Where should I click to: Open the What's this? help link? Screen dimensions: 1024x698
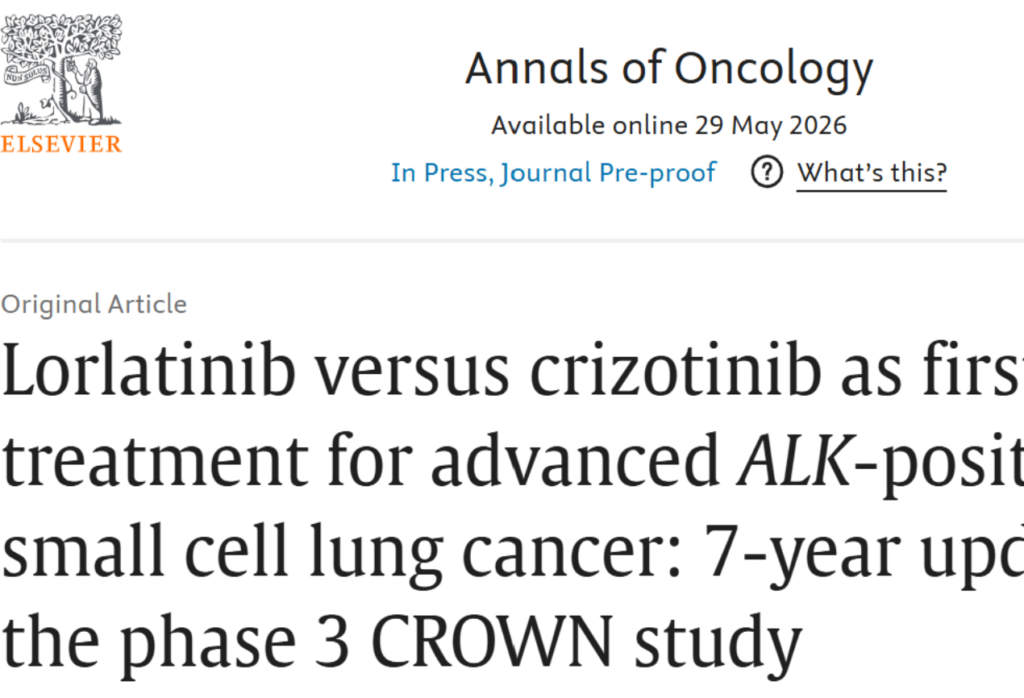(x=872, y=172)
